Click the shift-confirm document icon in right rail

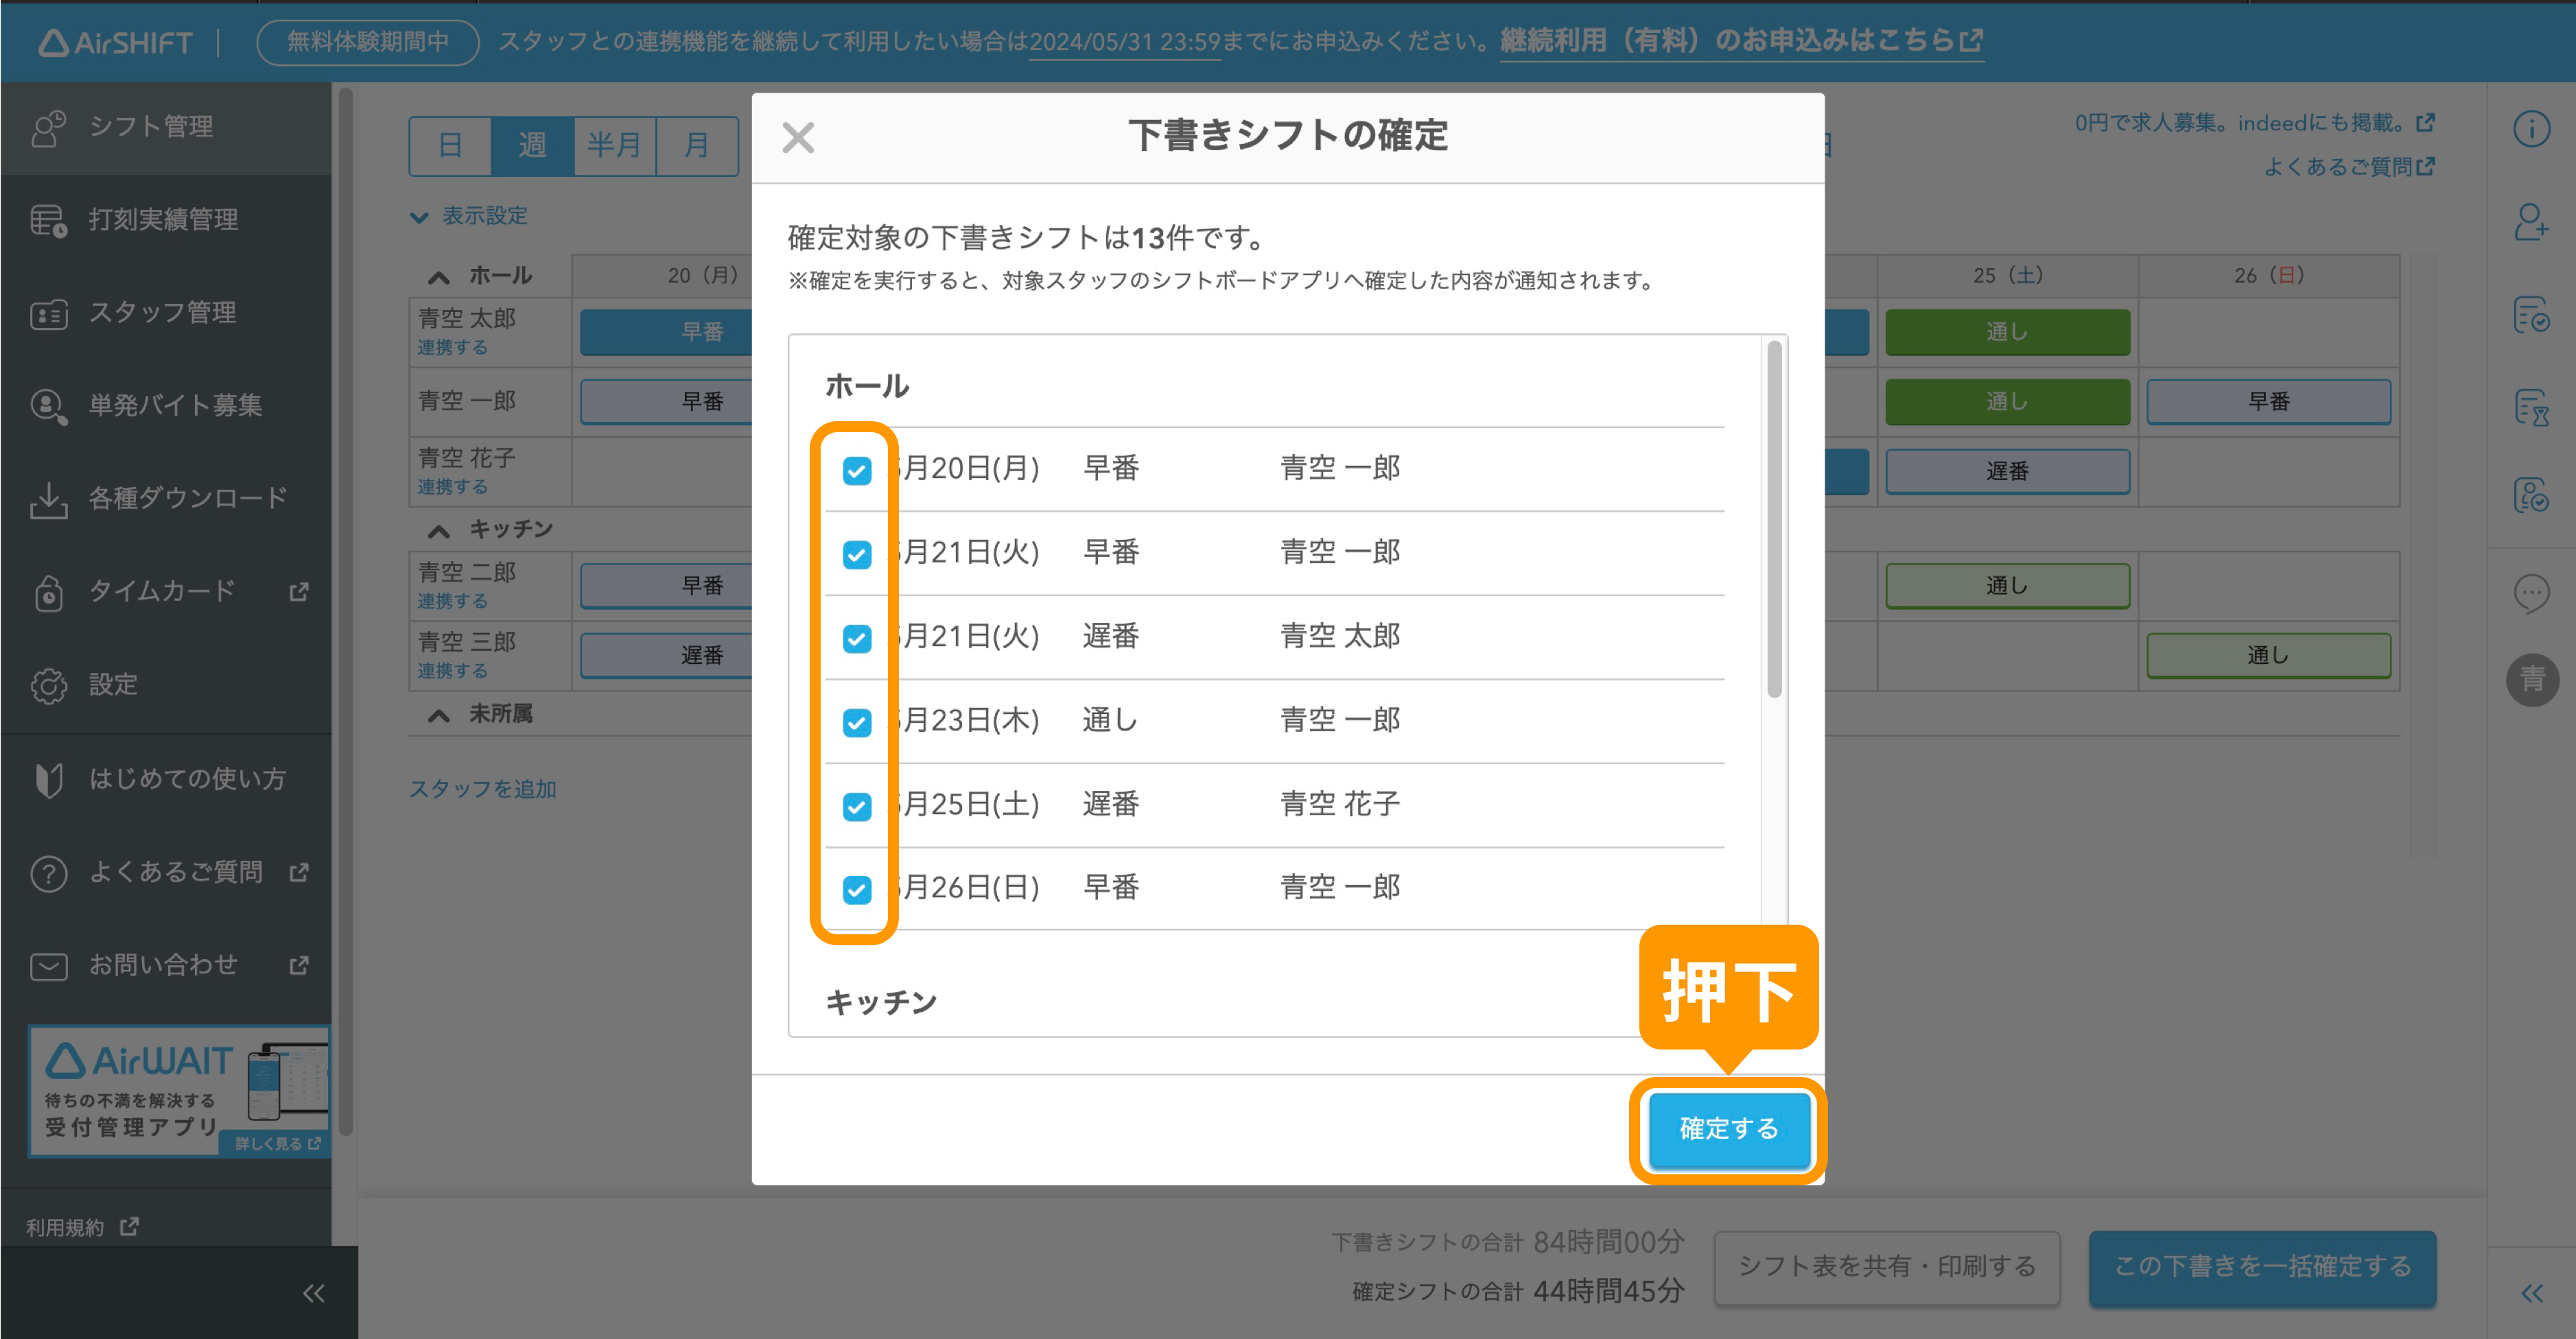tap(2531, 315)
